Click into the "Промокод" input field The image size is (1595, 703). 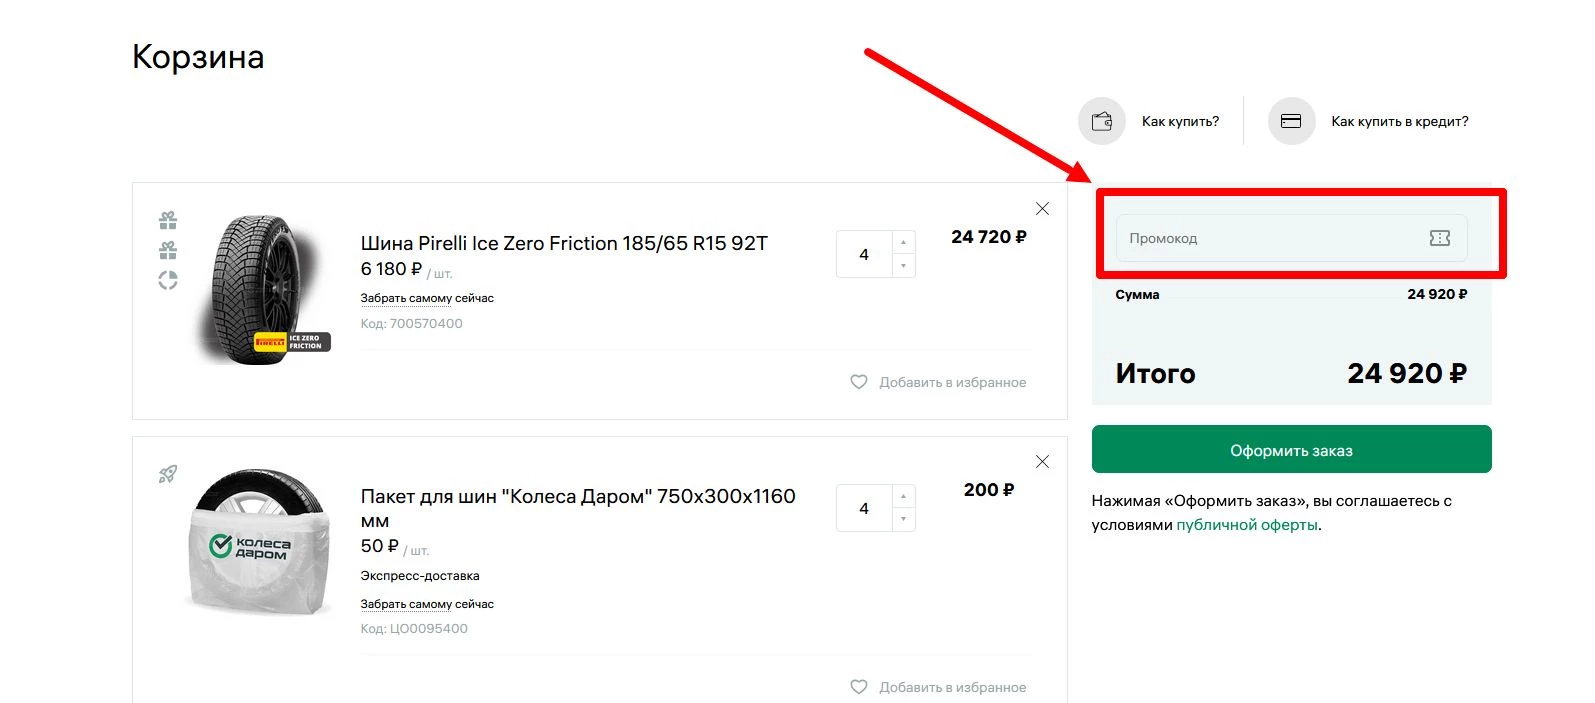click(1270, 238)
